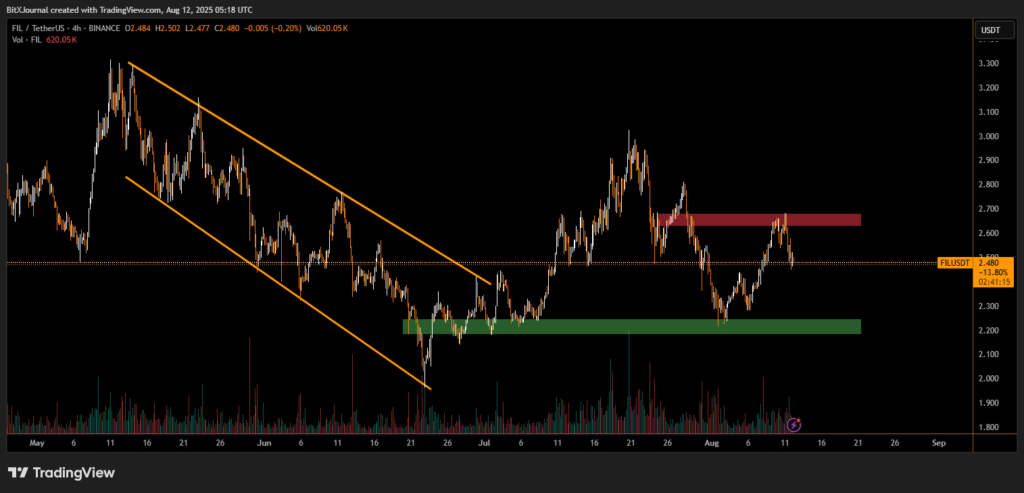Viewport: 1024px width, 493px height.
Task: Click the 3.300 price scale level
Action: pos(988,63)
